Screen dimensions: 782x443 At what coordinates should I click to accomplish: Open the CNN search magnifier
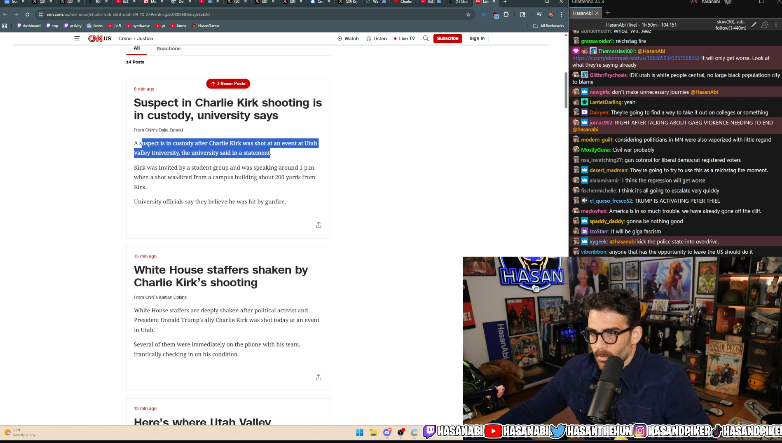click(426, 38)
